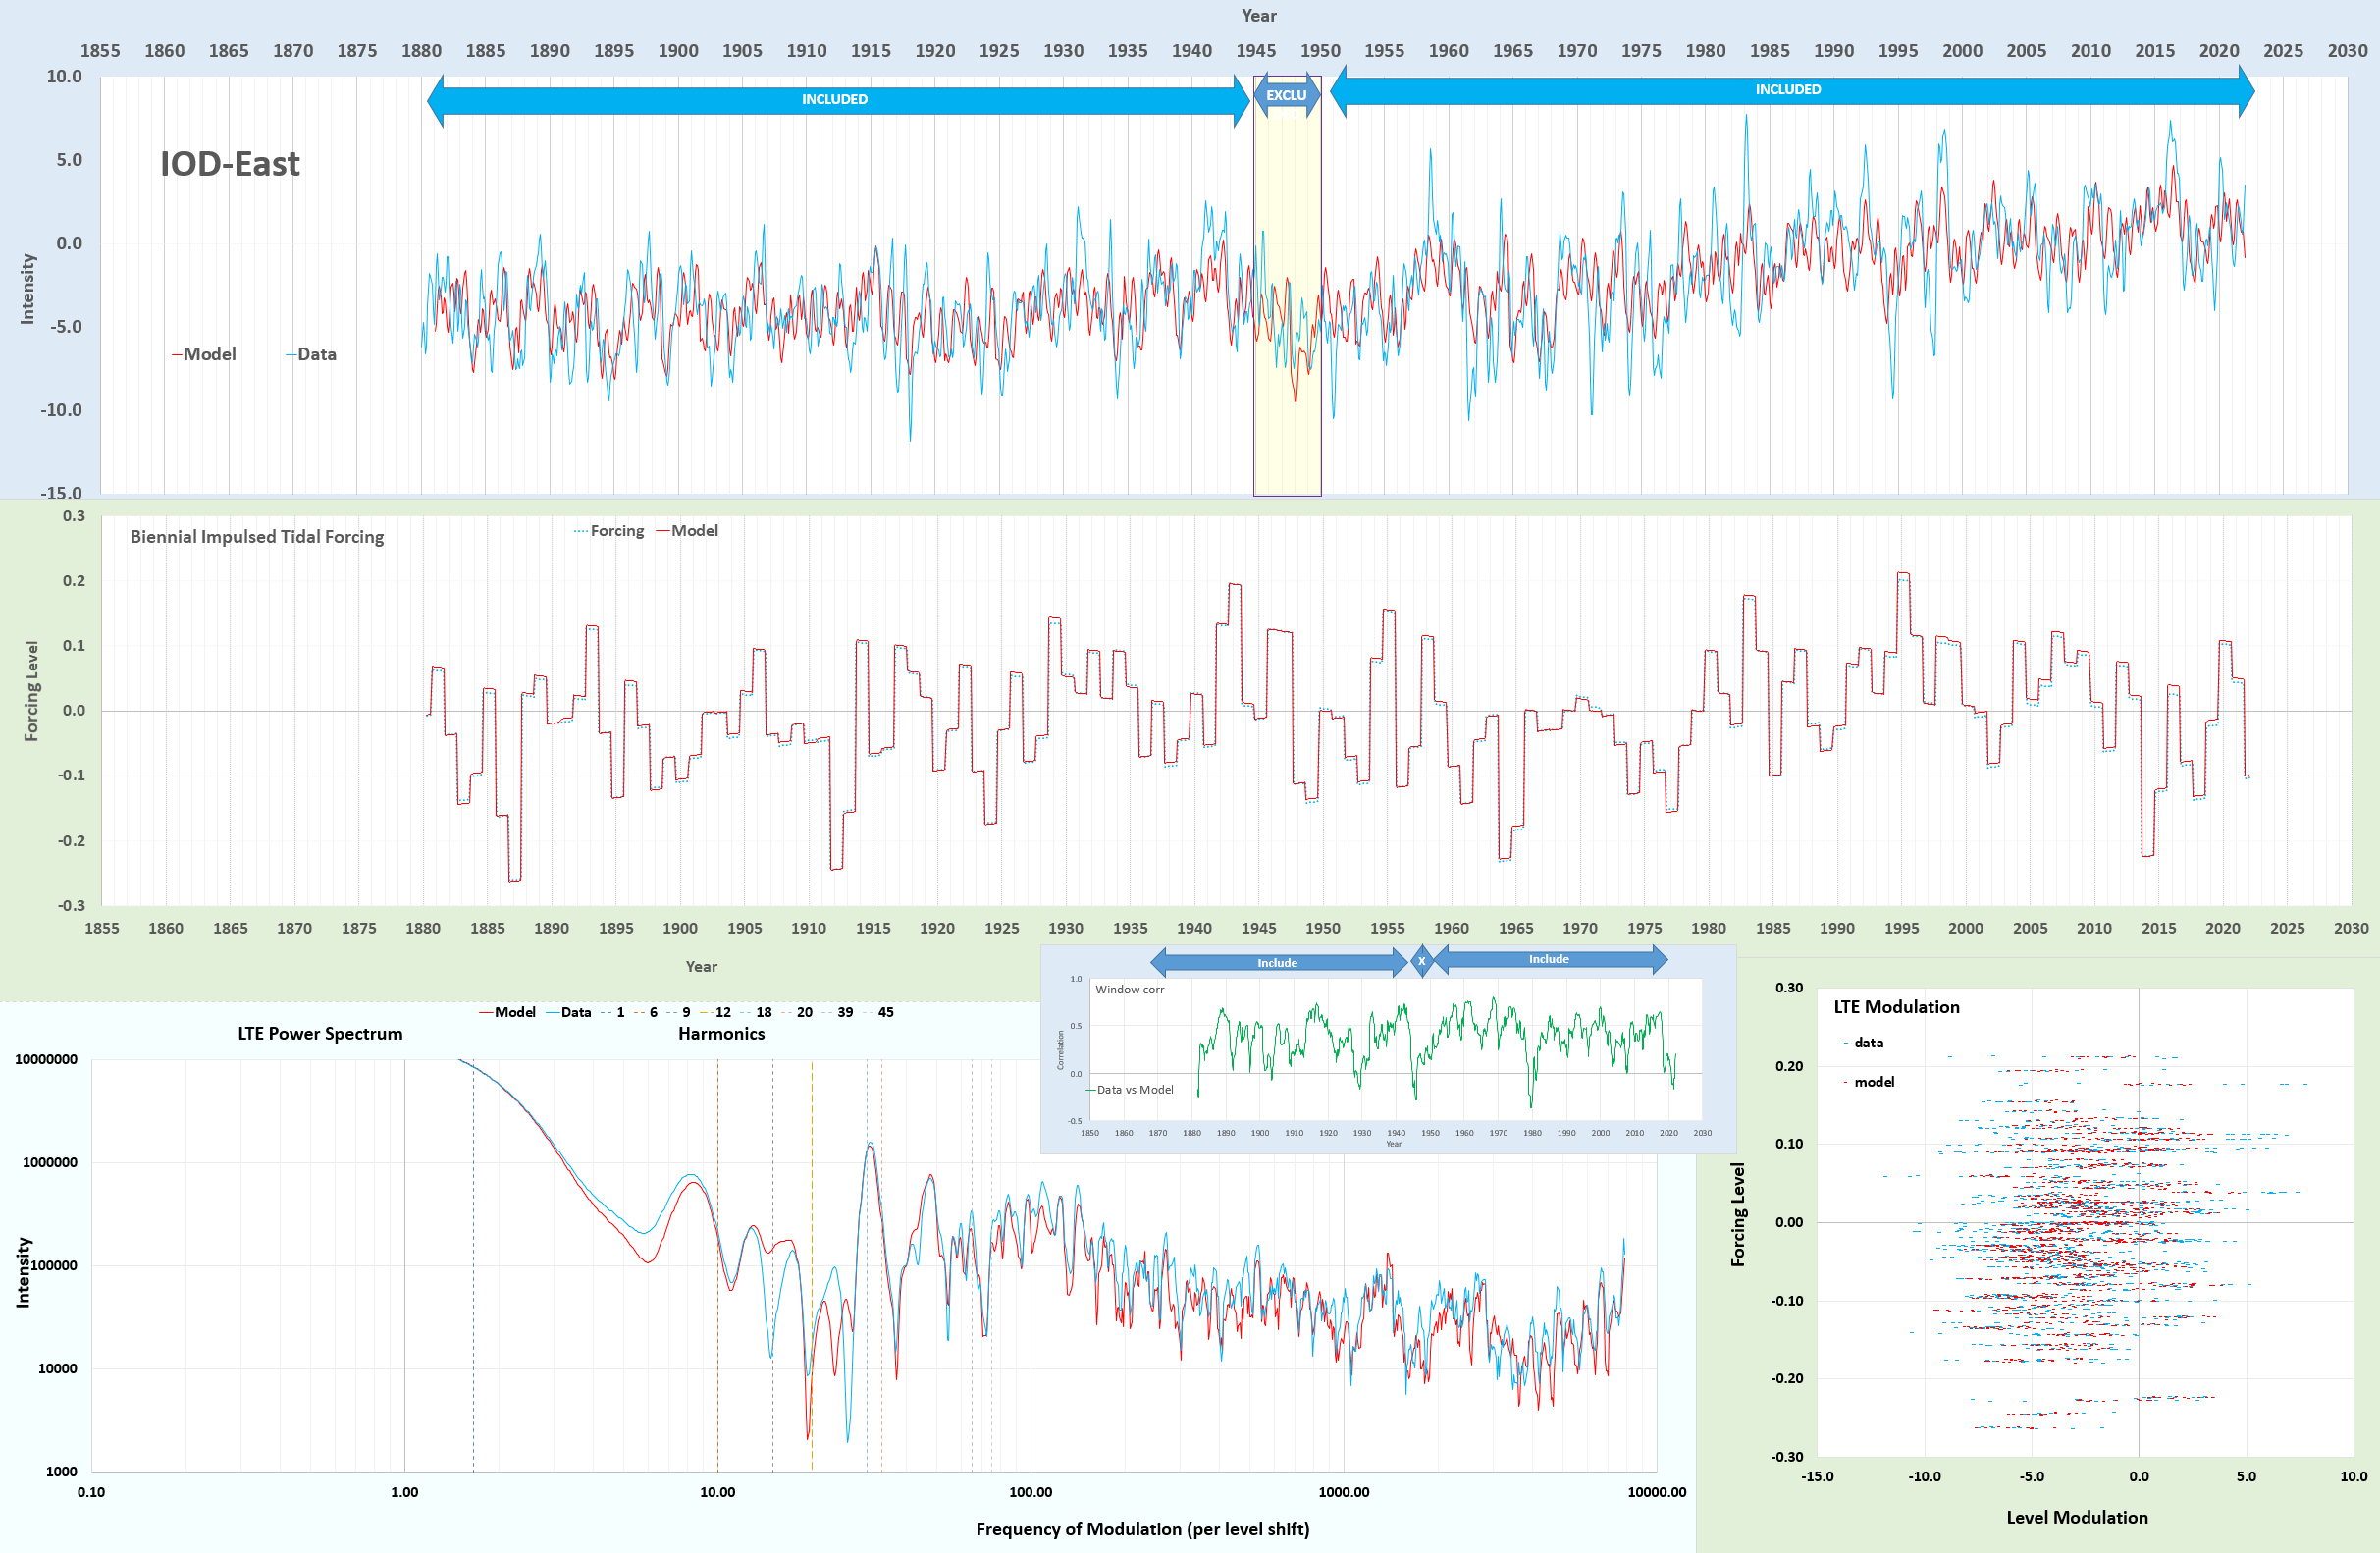Click the EXCLU double-arrow shape
2380x1553 pixels.
(1286, 95)
